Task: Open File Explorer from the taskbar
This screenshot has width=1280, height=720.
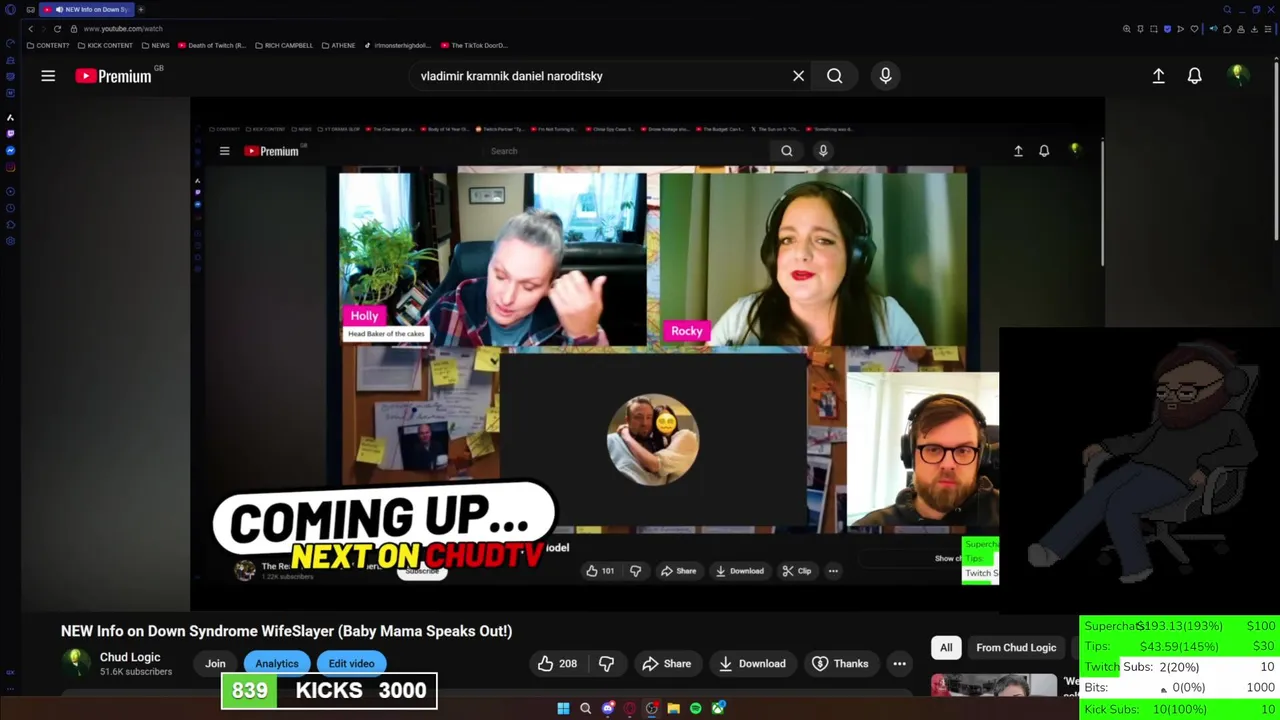Action: click(673, 708)
